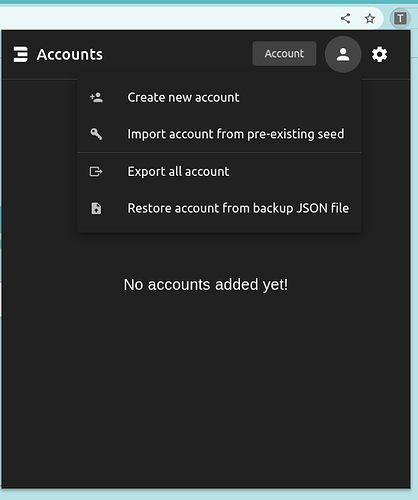Click the browser share icon
The width and height of the screenshot is (418, 500).
(345, 18)
